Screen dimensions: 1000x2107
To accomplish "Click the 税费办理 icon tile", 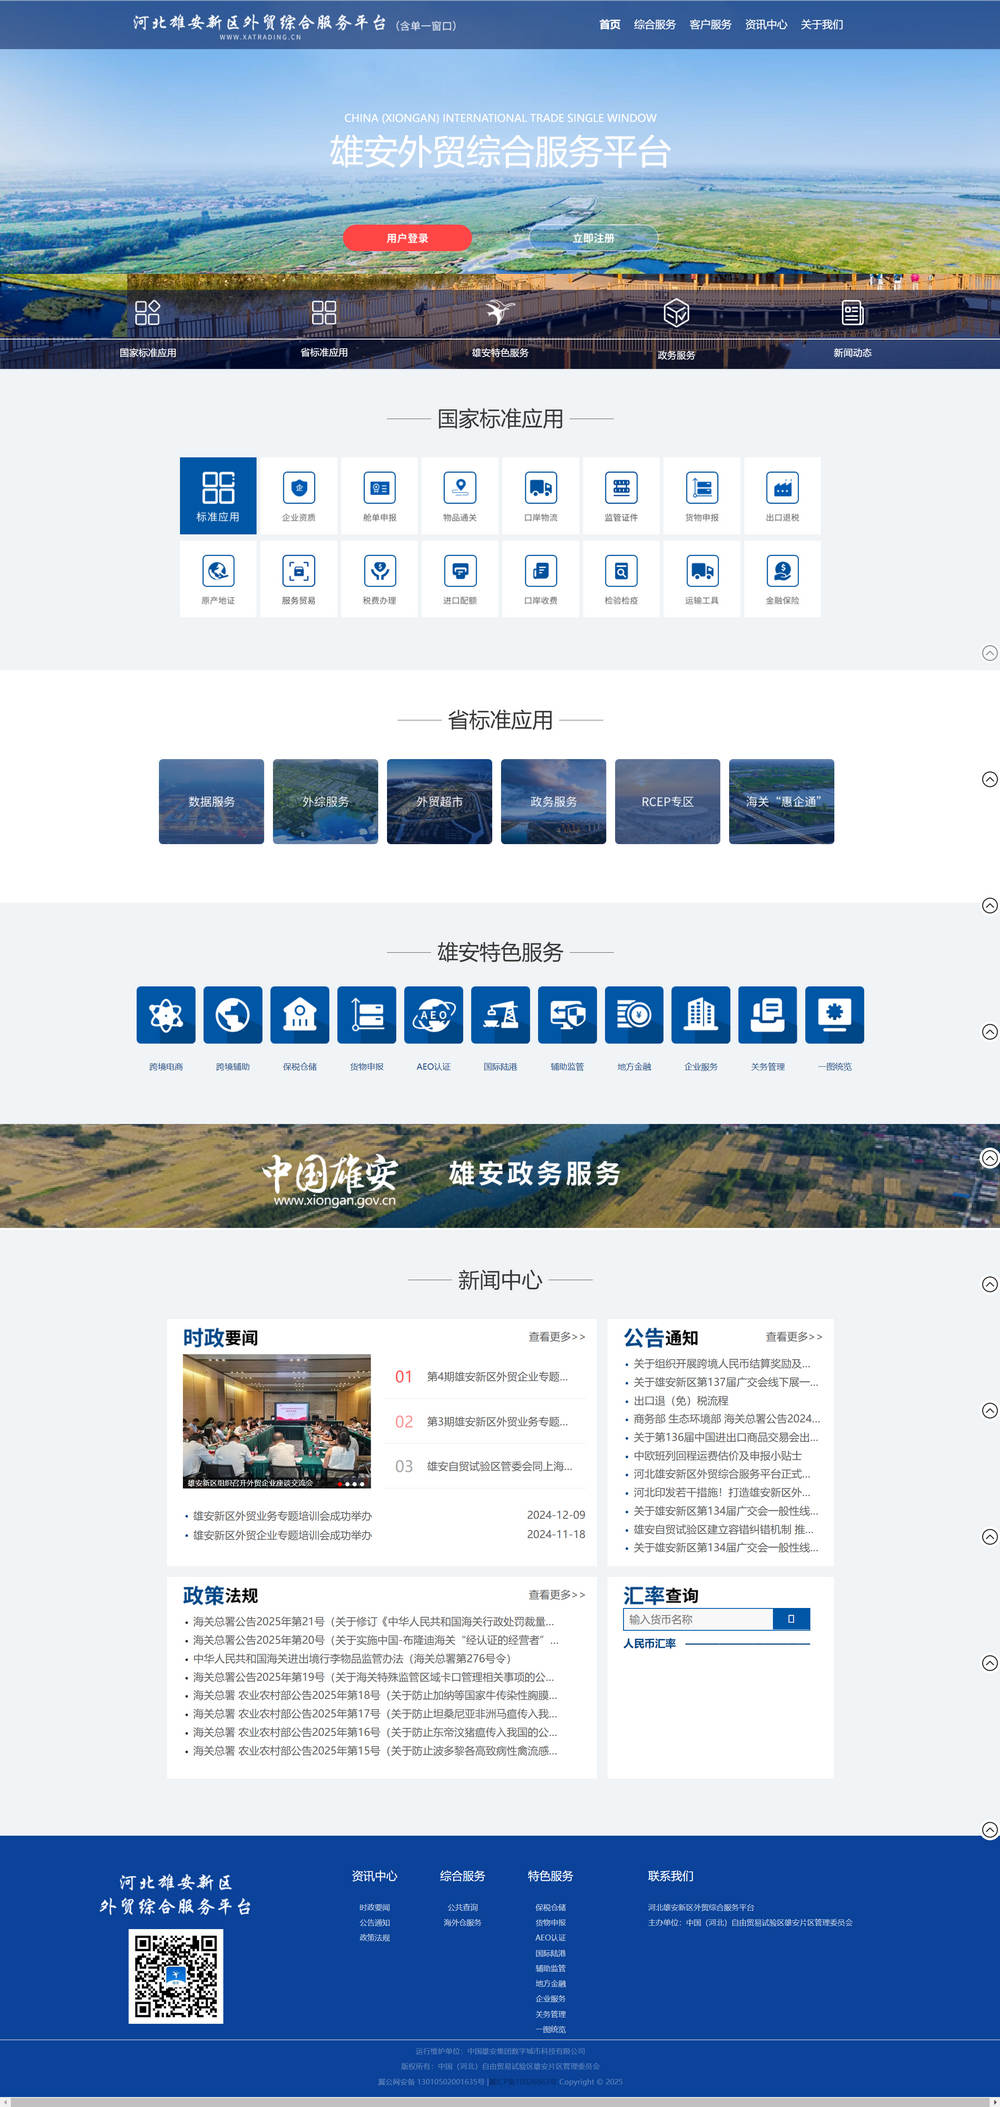I will [379, 578].
